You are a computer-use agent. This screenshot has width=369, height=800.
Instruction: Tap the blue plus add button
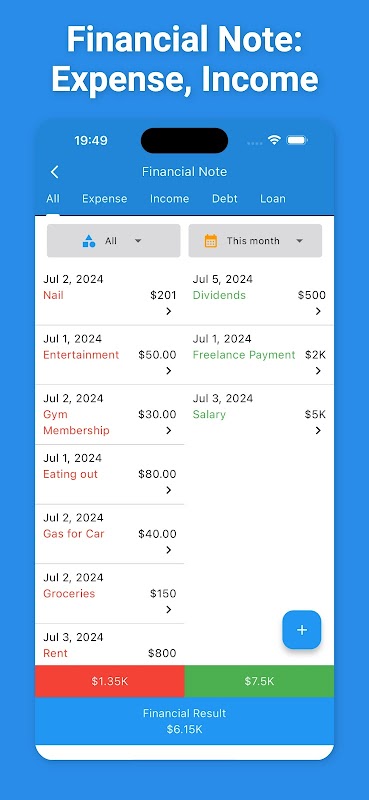pos(302,630)
